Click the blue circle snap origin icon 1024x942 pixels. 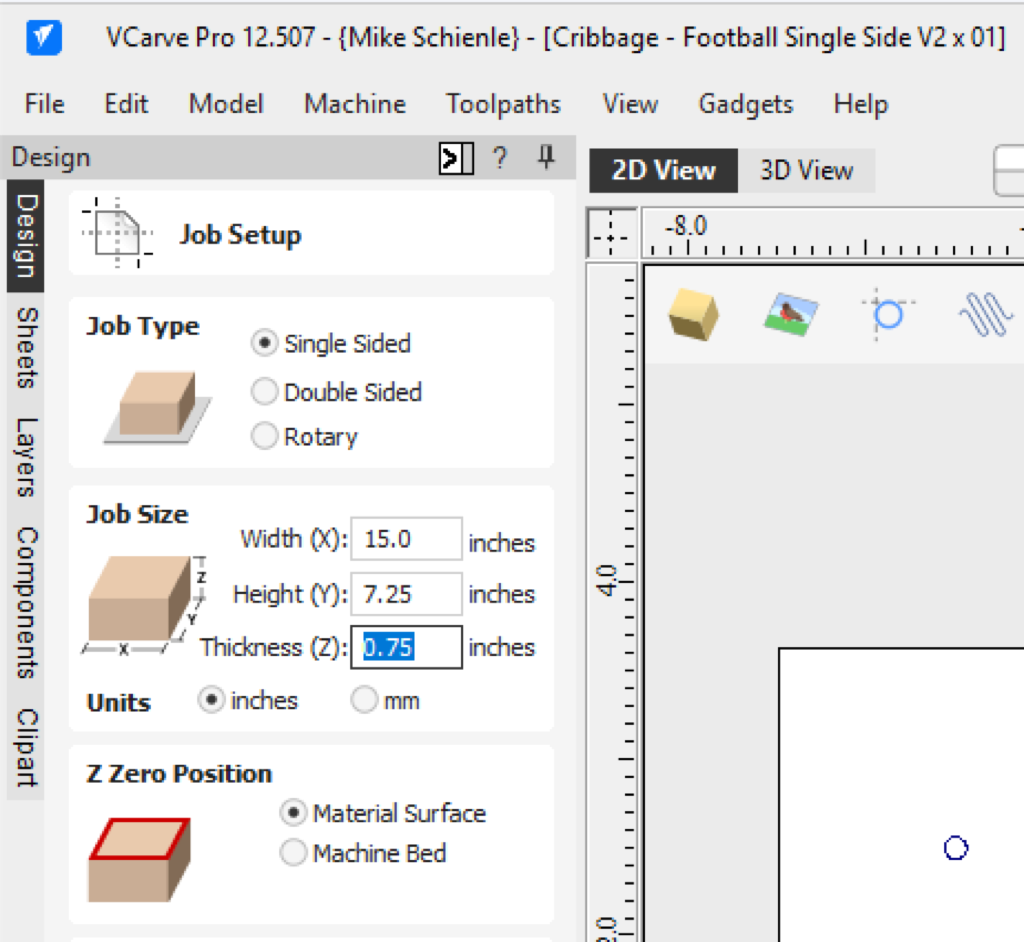[888, 314]
